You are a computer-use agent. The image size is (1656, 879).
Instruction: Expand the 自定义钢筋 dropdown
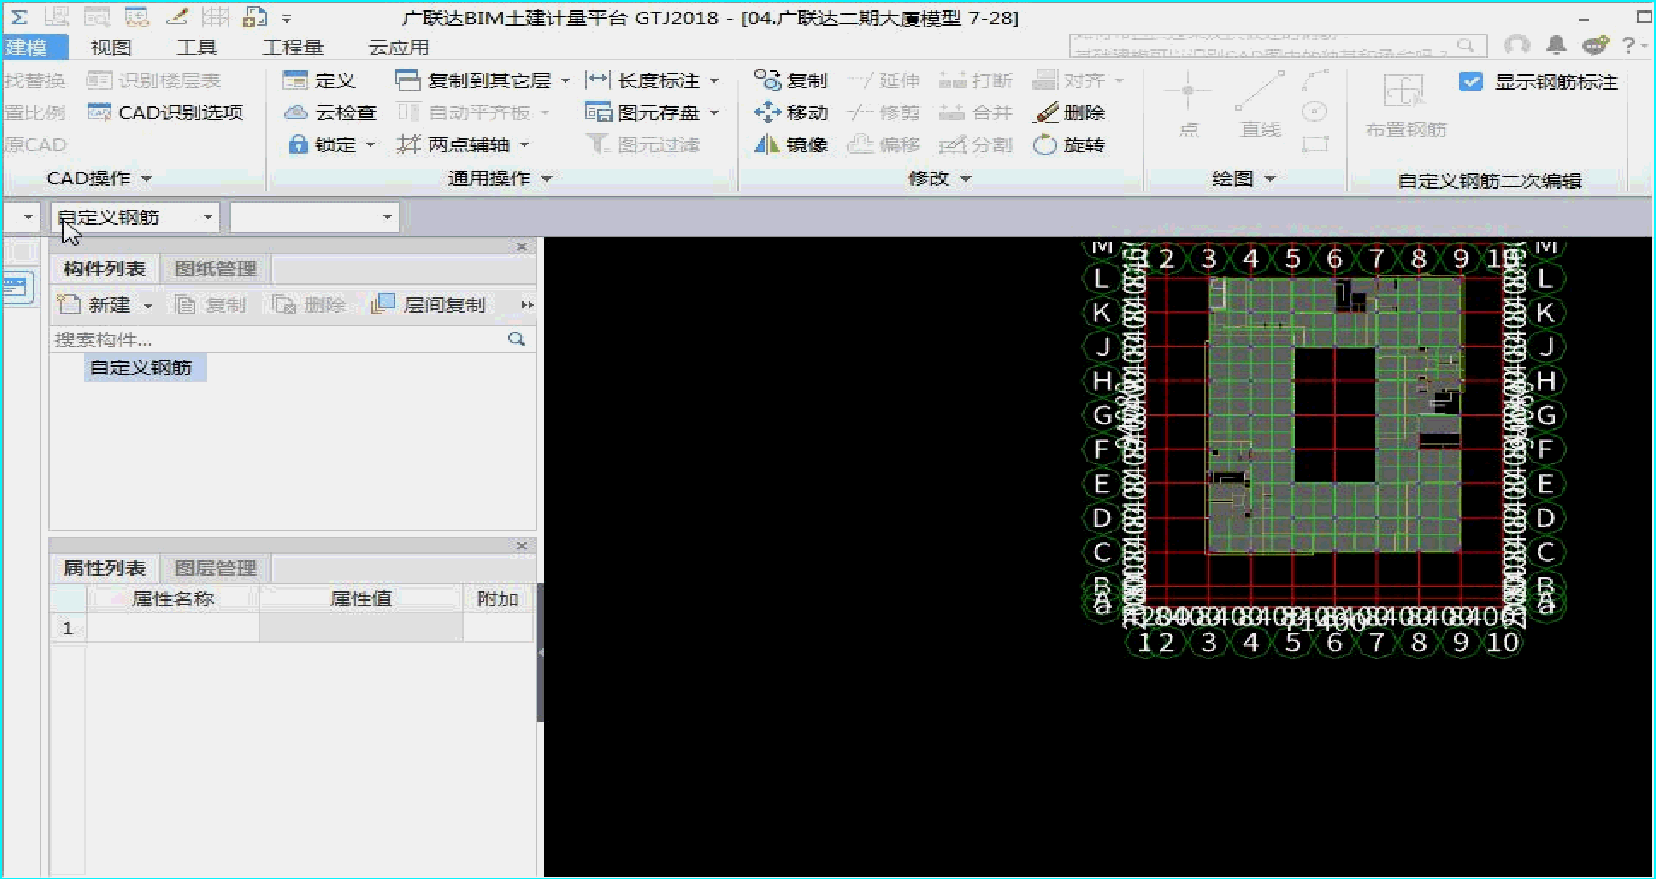208,217
